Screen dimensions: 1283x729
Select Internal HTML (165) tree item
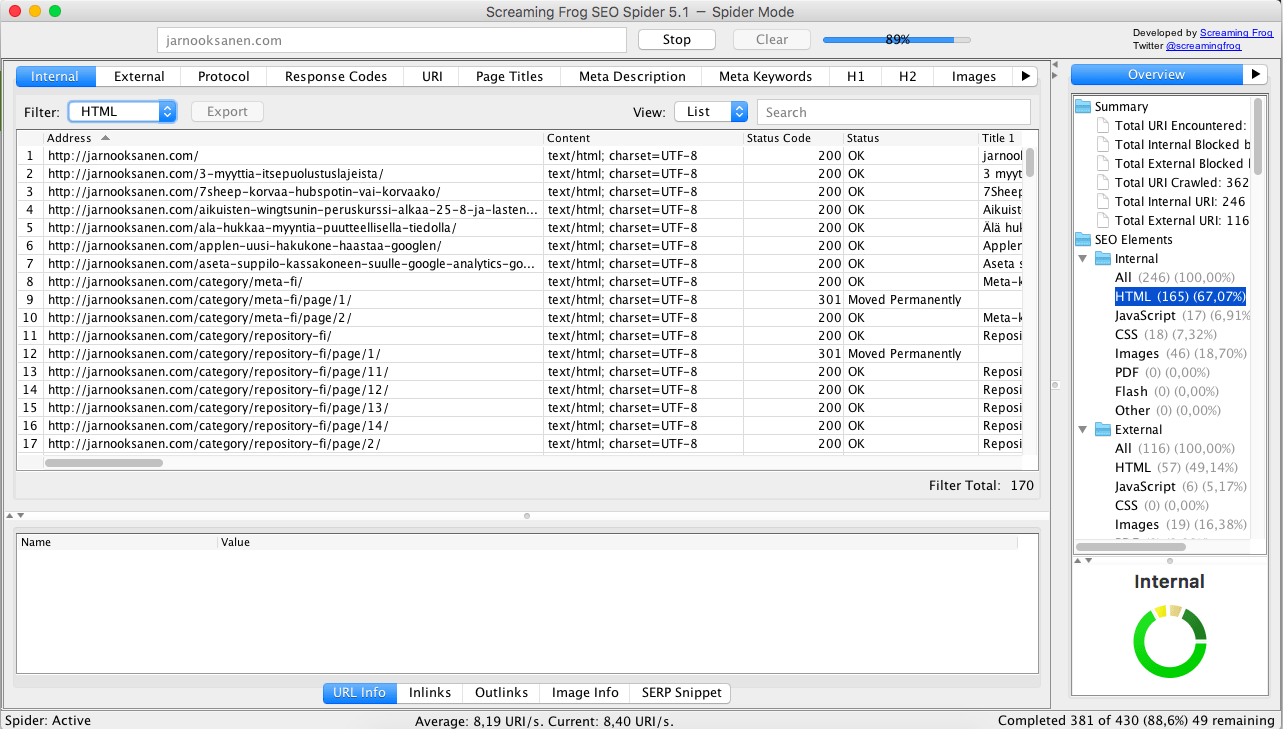pos(1180,296)
